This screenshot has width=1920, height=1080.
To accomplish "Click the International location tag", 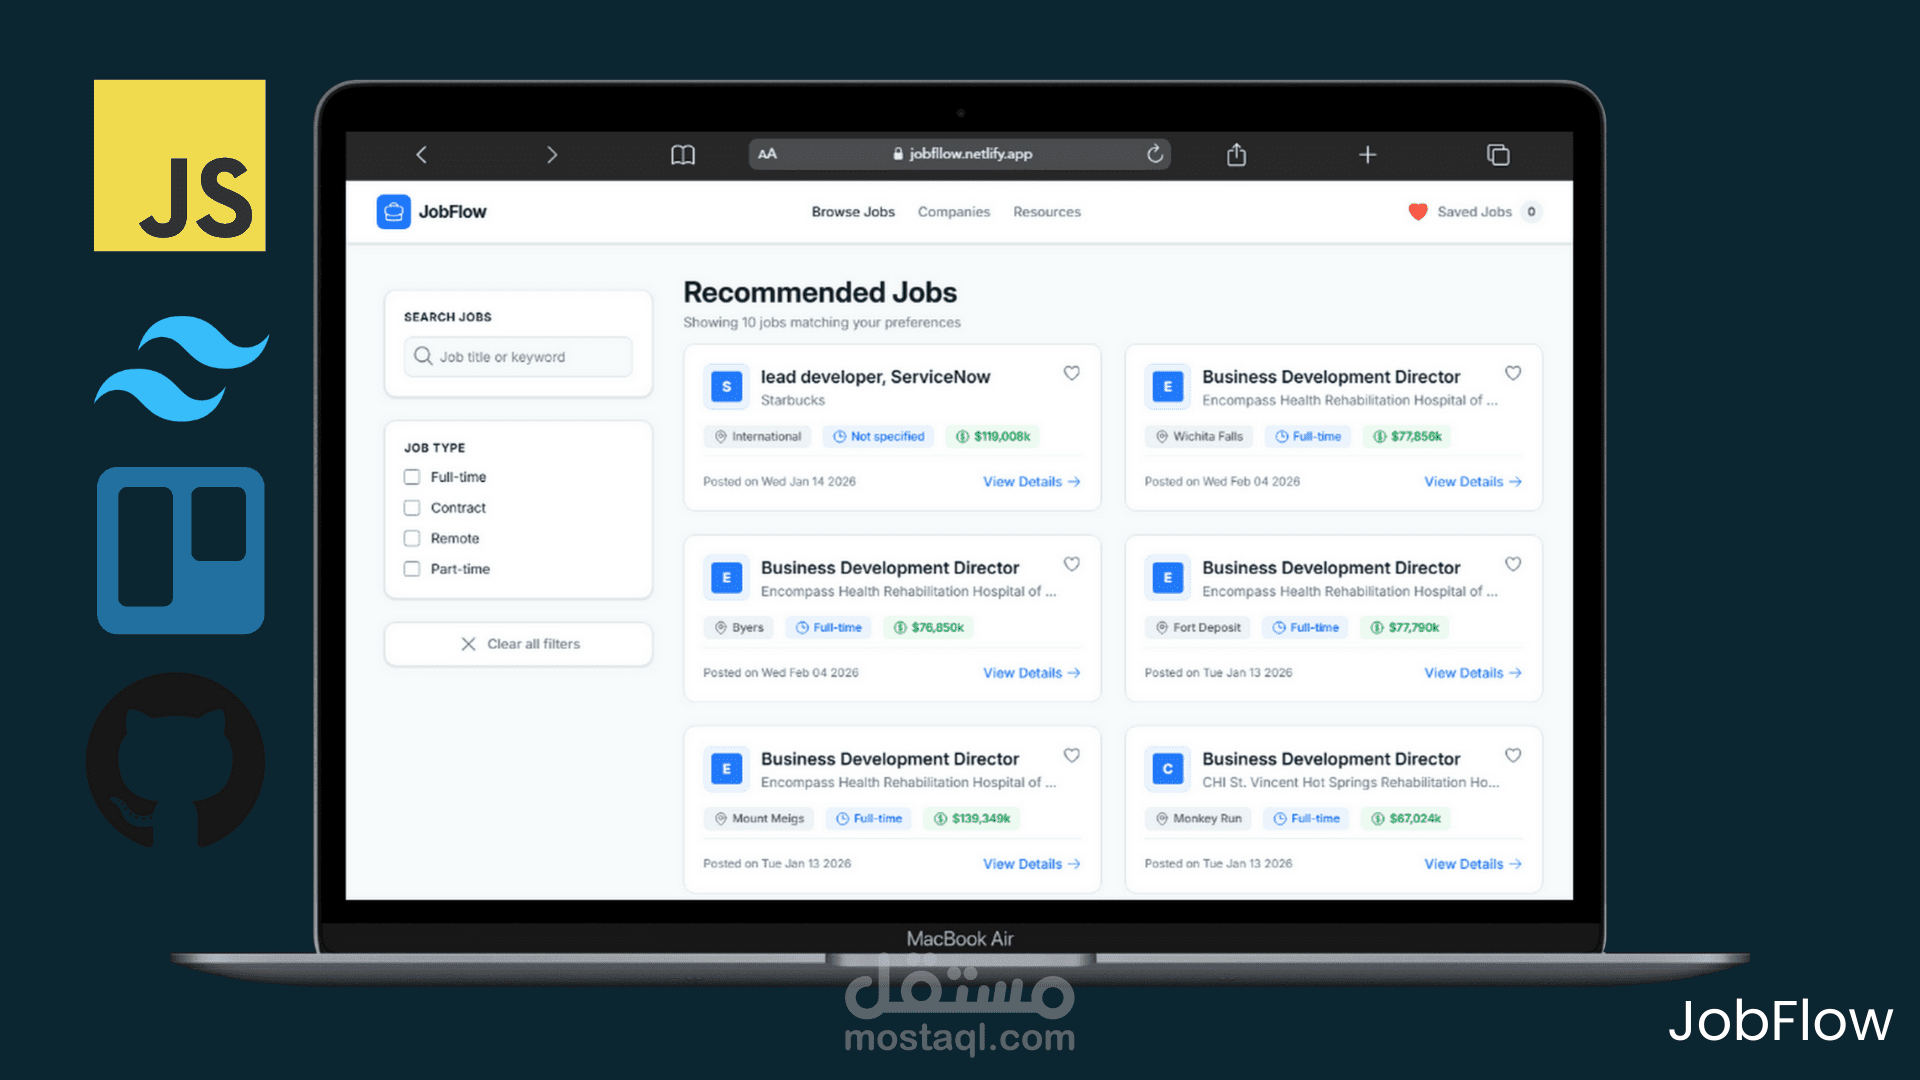I will pos(758,437).
